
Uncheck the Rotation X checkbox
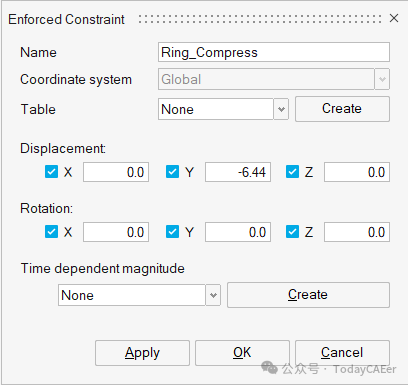click(51, 232)
